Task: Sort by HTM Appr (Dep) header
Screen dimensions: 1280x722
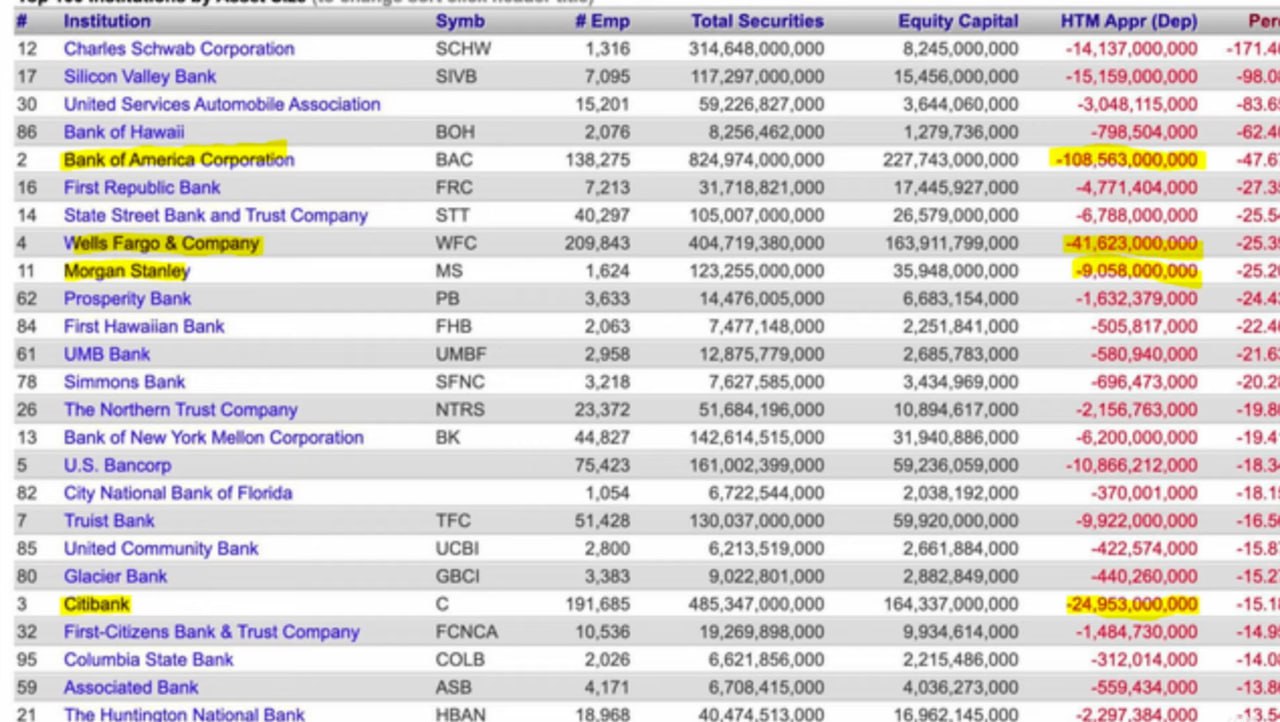Action: tap(1128, 20)
